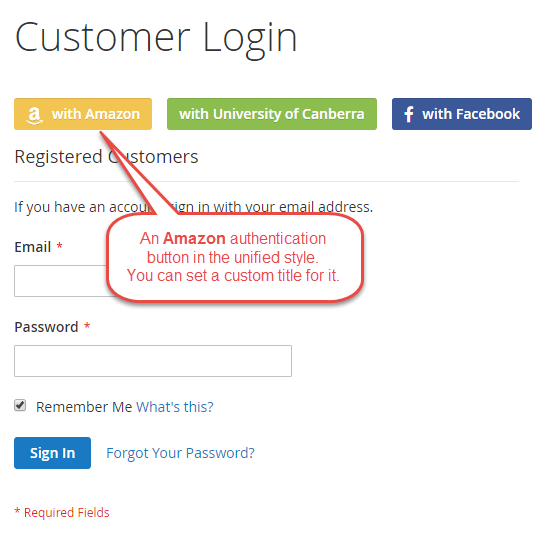
Task: Click the red Amazon authentication callout bubble
Action: tap(235, 257)
